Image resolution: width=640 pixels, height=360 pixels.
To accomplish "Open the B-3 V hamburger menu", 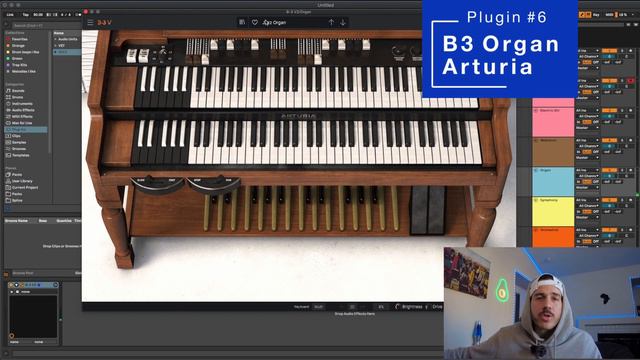I will pyautogui.click(x=90, y=22).
